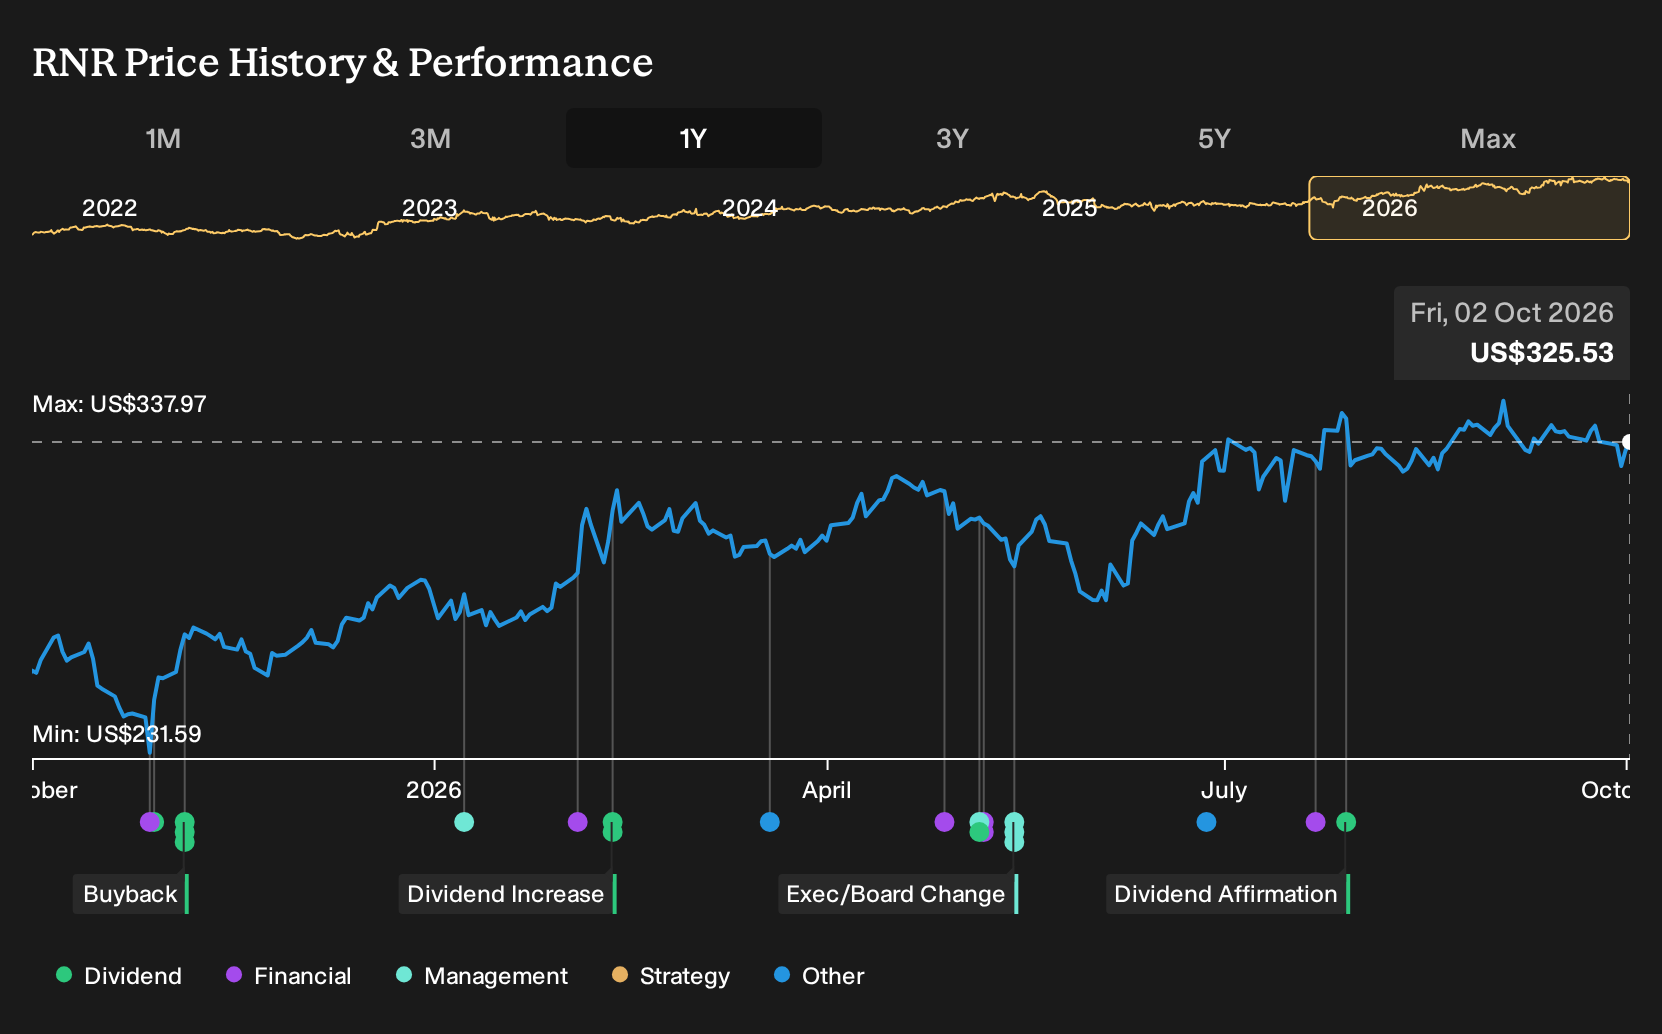Click teal Management marker below the 2026 label

(x=464, y=822)
